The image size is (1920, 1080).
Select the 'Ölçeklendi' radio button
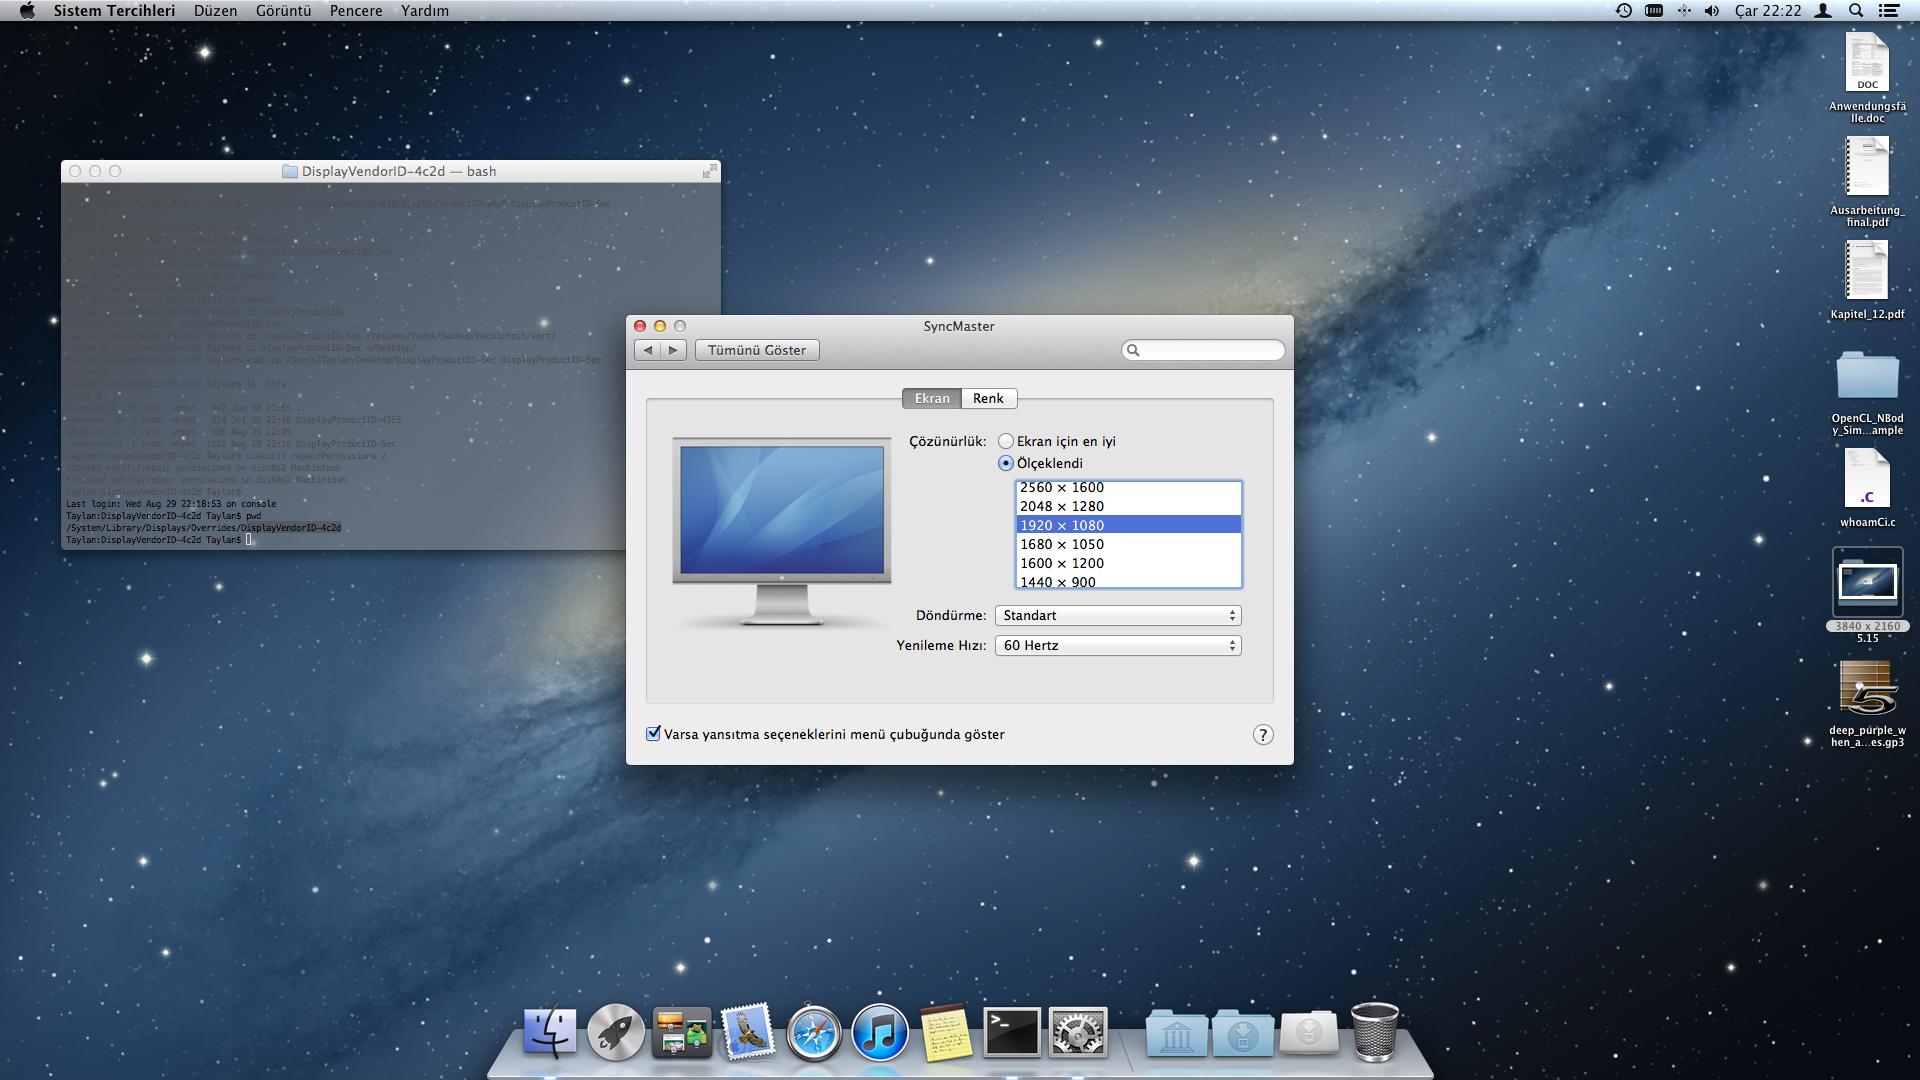pos(1006,463)
